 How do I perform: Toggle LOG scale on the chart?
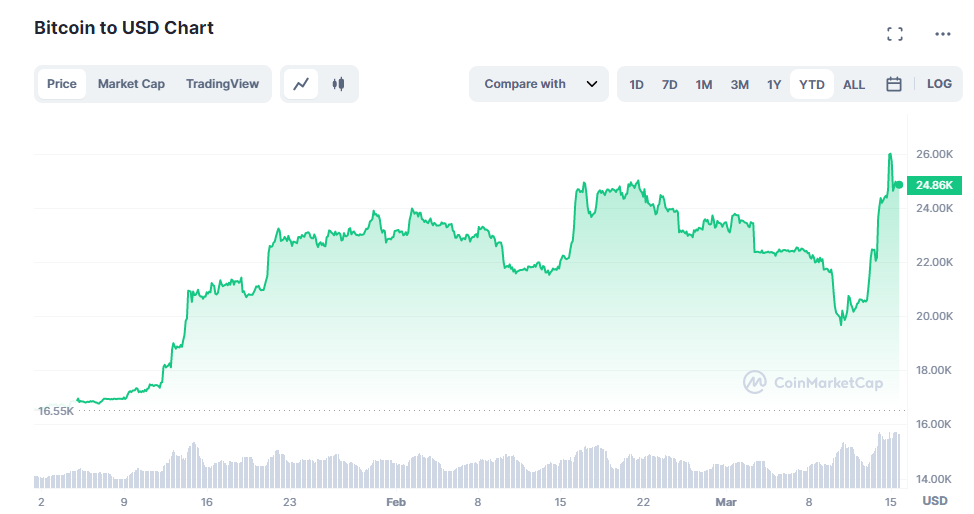(939, 84)
